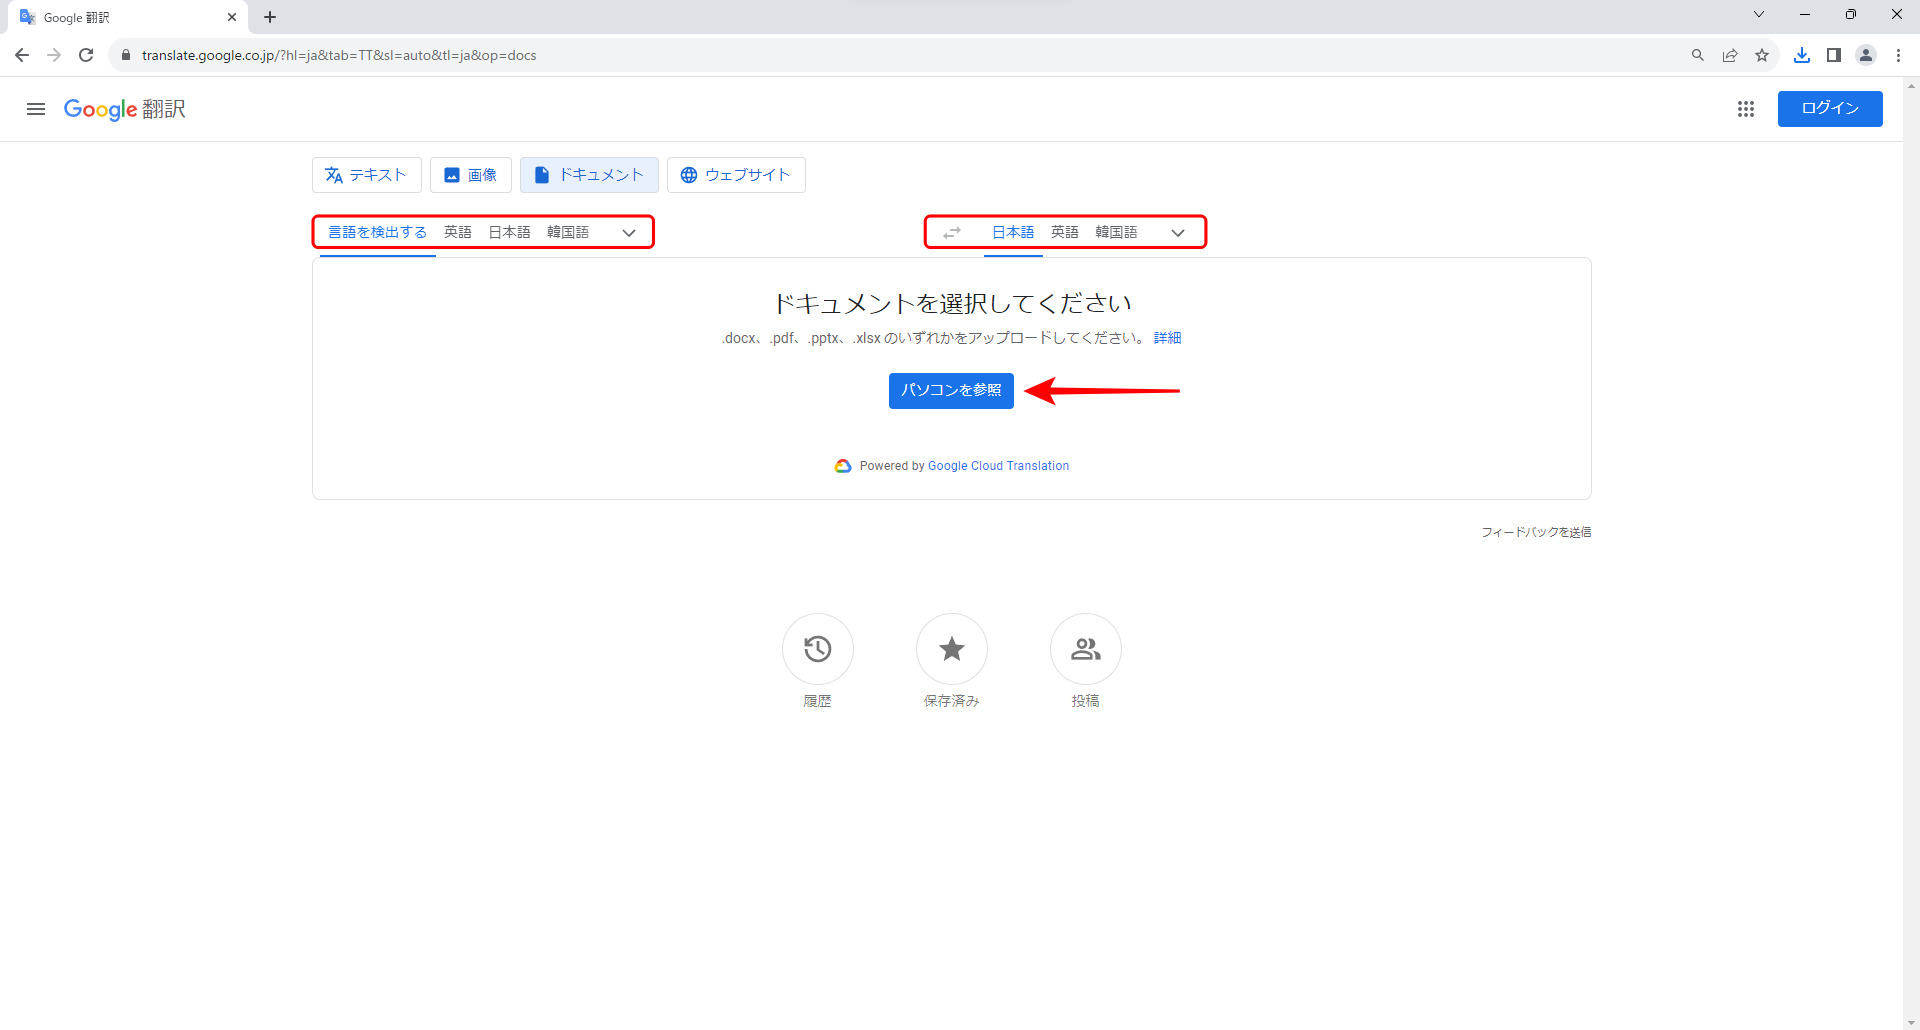Select 韓国語 as target language
1920x1030 pixels.
pos(1116,232)
